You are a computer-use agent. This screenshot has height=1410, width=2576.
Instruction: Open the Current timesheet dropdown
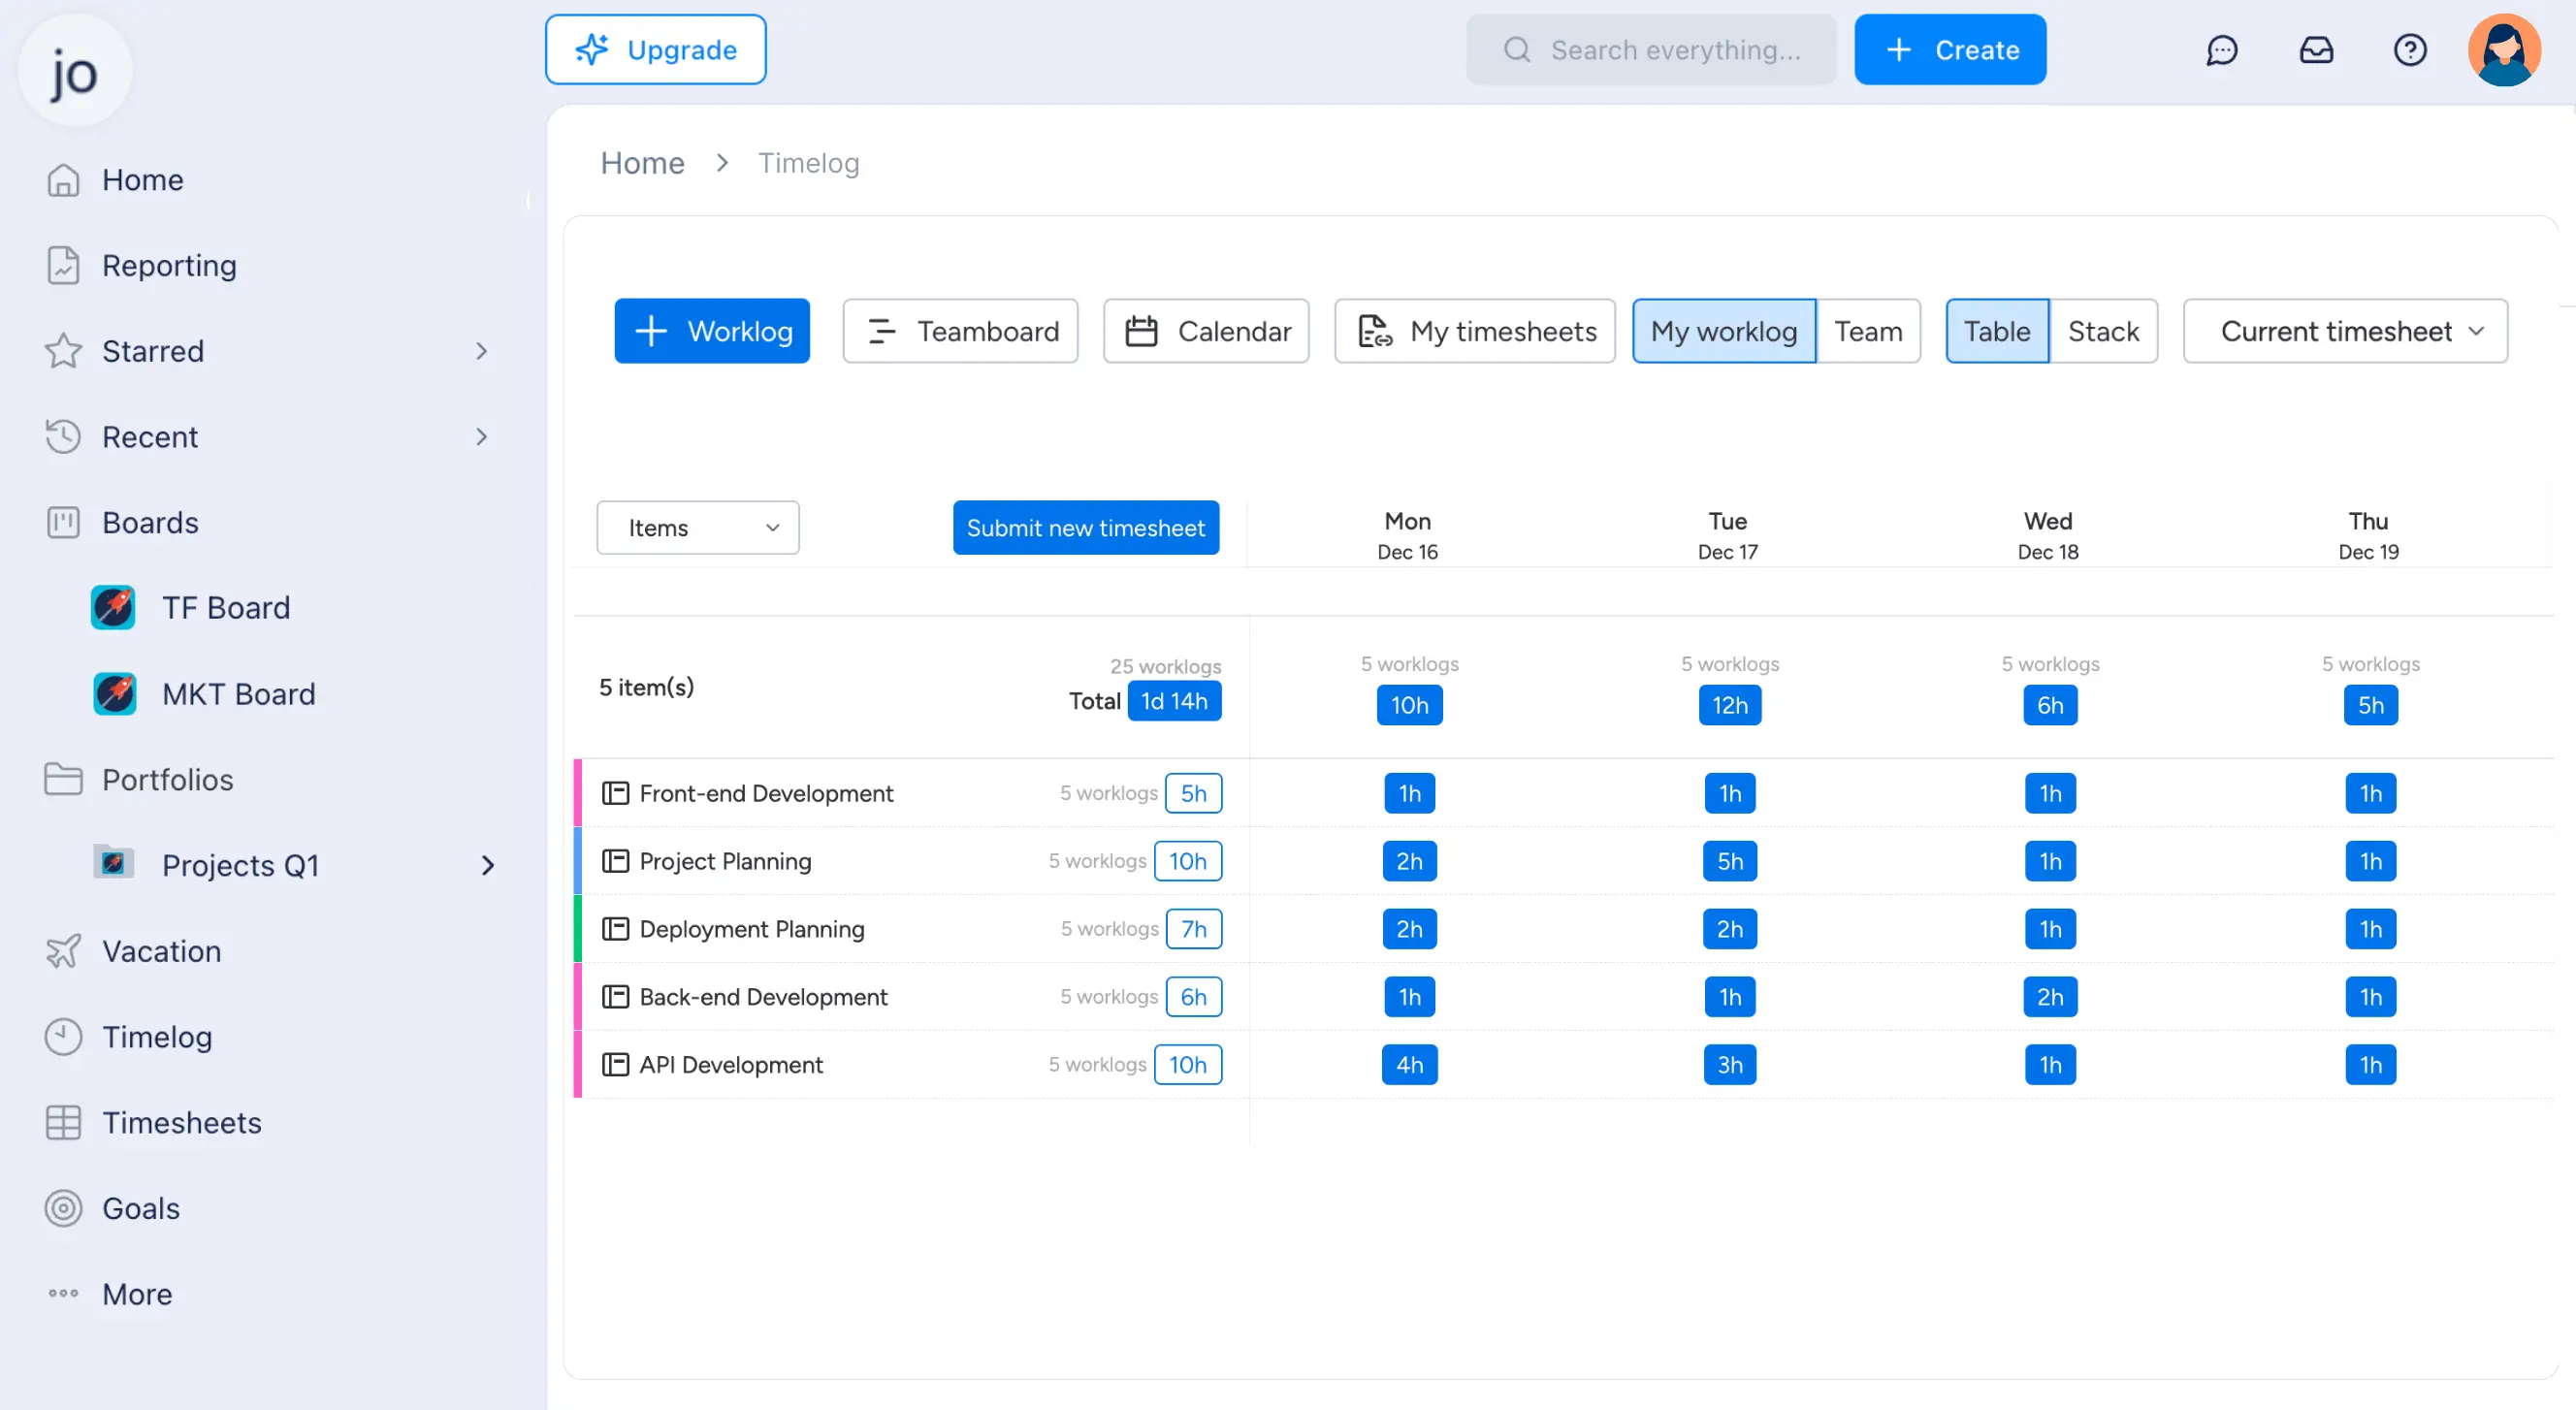tap(2345, 331)
